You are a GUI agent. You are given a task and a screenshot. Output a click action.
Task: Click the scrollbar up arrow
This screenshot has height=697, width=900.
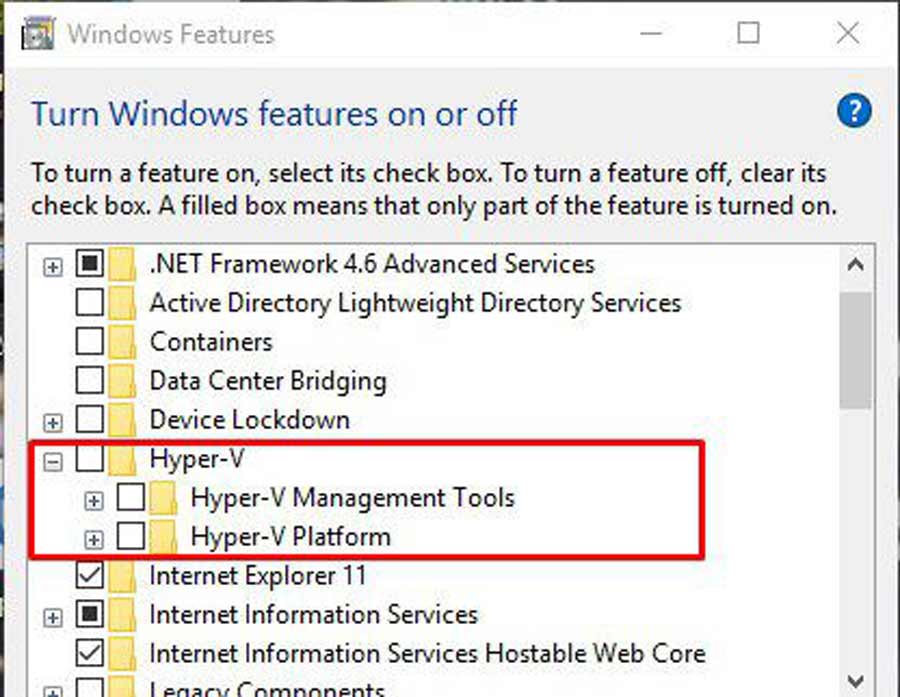855,265
